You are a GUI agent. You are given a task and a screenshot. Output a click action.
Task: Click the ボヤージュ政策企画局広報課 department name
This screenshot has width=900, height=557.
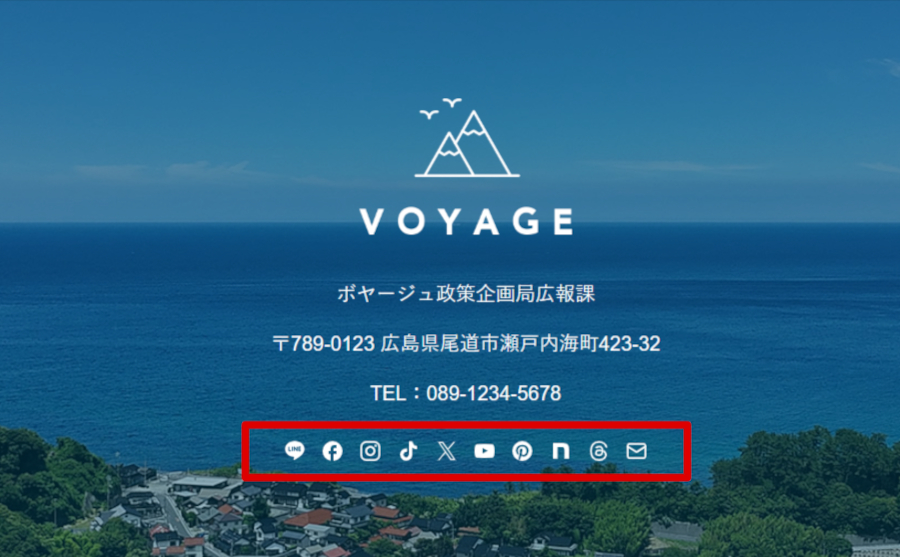(466, 293)
